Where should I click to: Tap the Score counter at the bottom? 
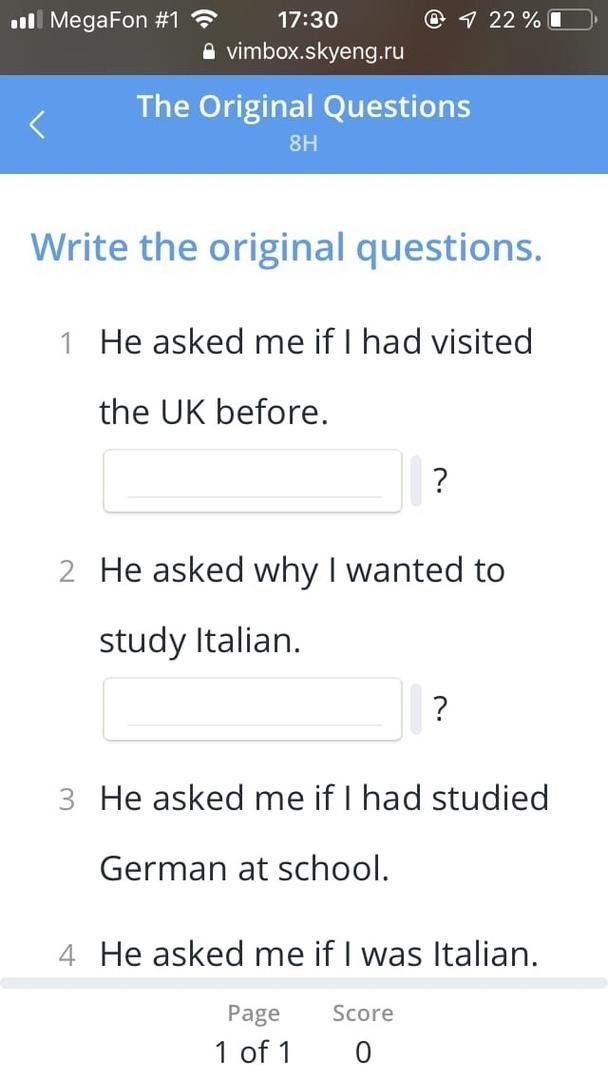point(363,1033)
